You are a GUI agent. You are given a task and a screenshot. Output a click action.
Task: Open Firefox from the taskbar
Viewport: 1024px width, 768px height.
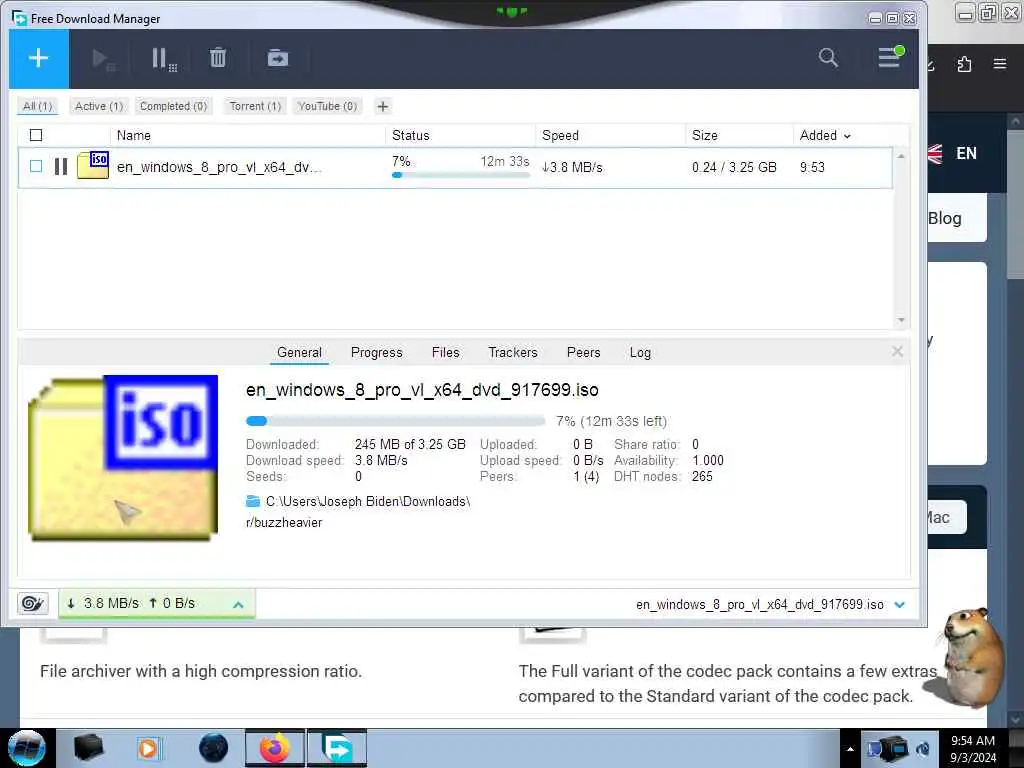click(275, 748)
